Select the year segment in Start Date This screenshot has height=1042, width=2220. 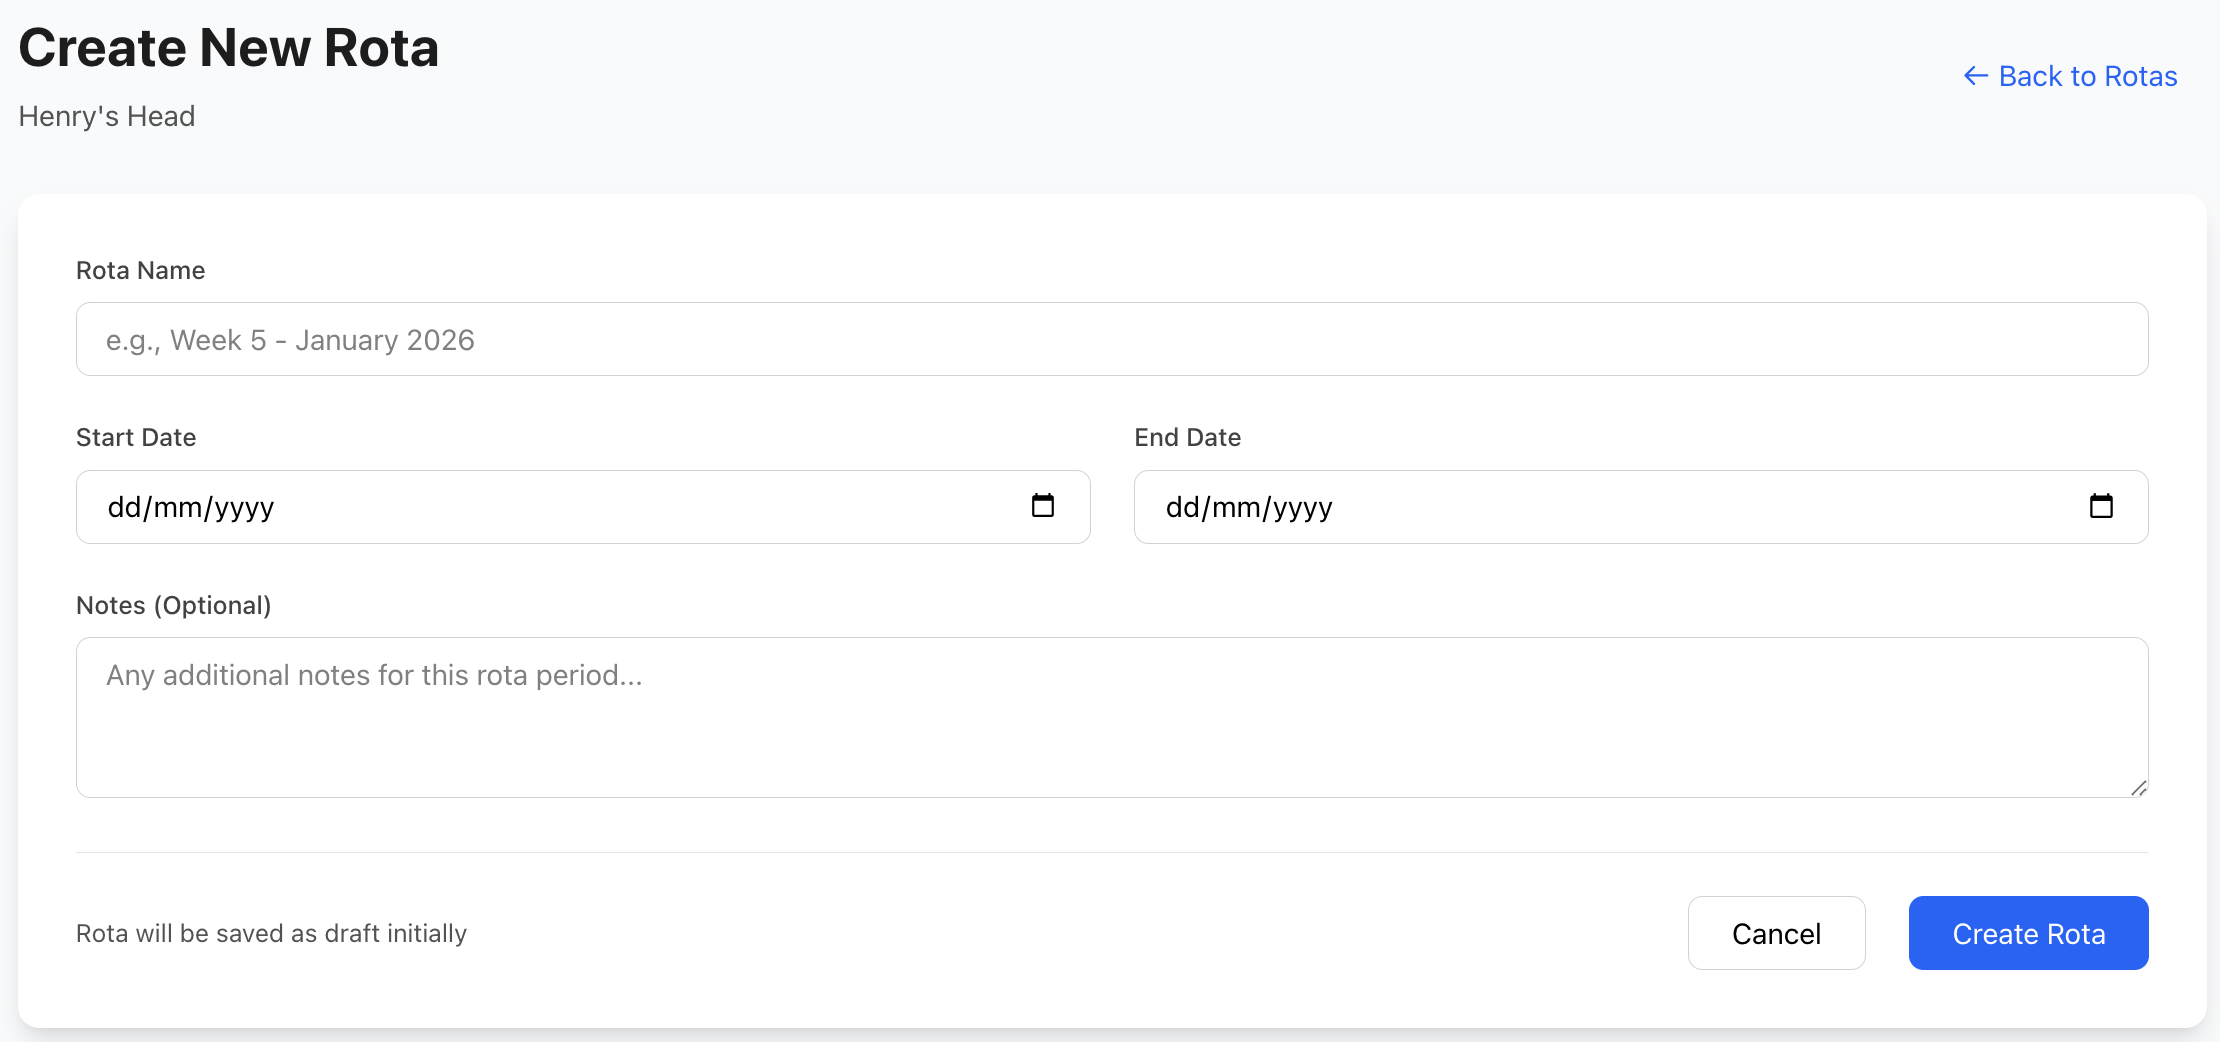click(243, 508)
